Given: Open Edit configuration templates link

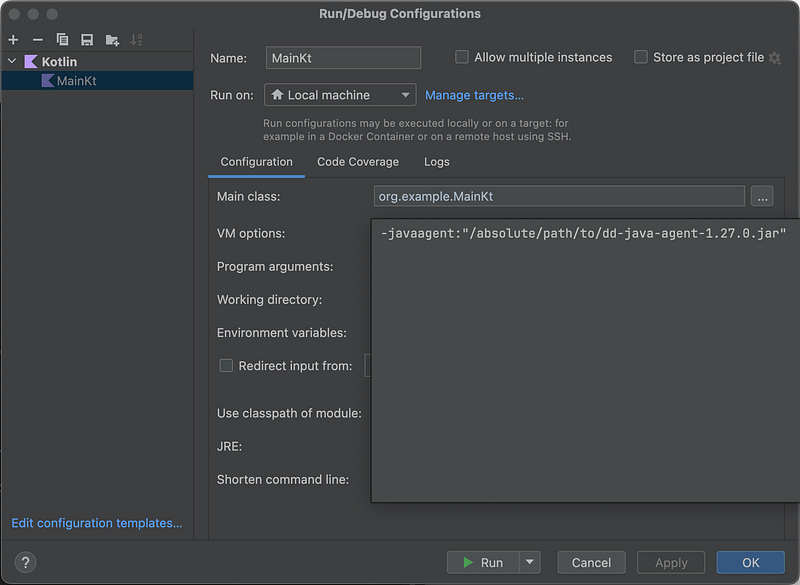Looking at the screenshot, I should [x=96, y=523].
